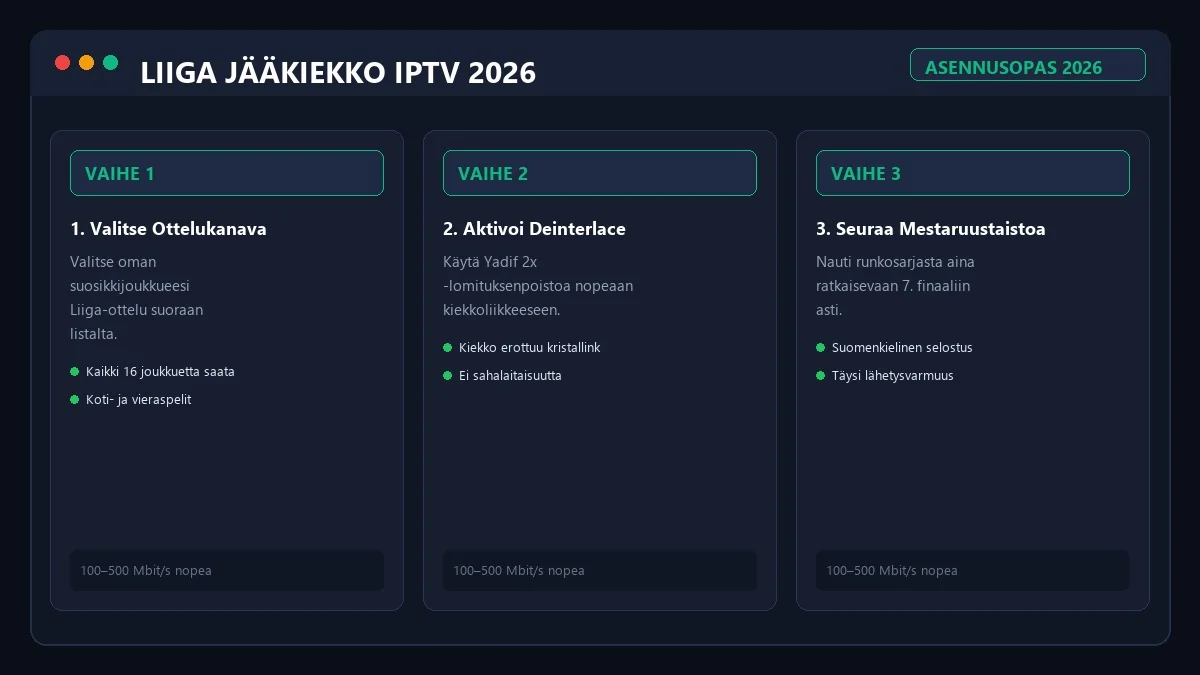Click green dot beside Kiekko erottuu

(448, 348)
